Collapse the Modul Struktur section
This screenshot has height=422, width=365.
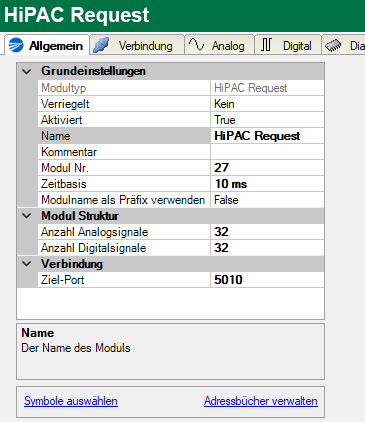27,216
